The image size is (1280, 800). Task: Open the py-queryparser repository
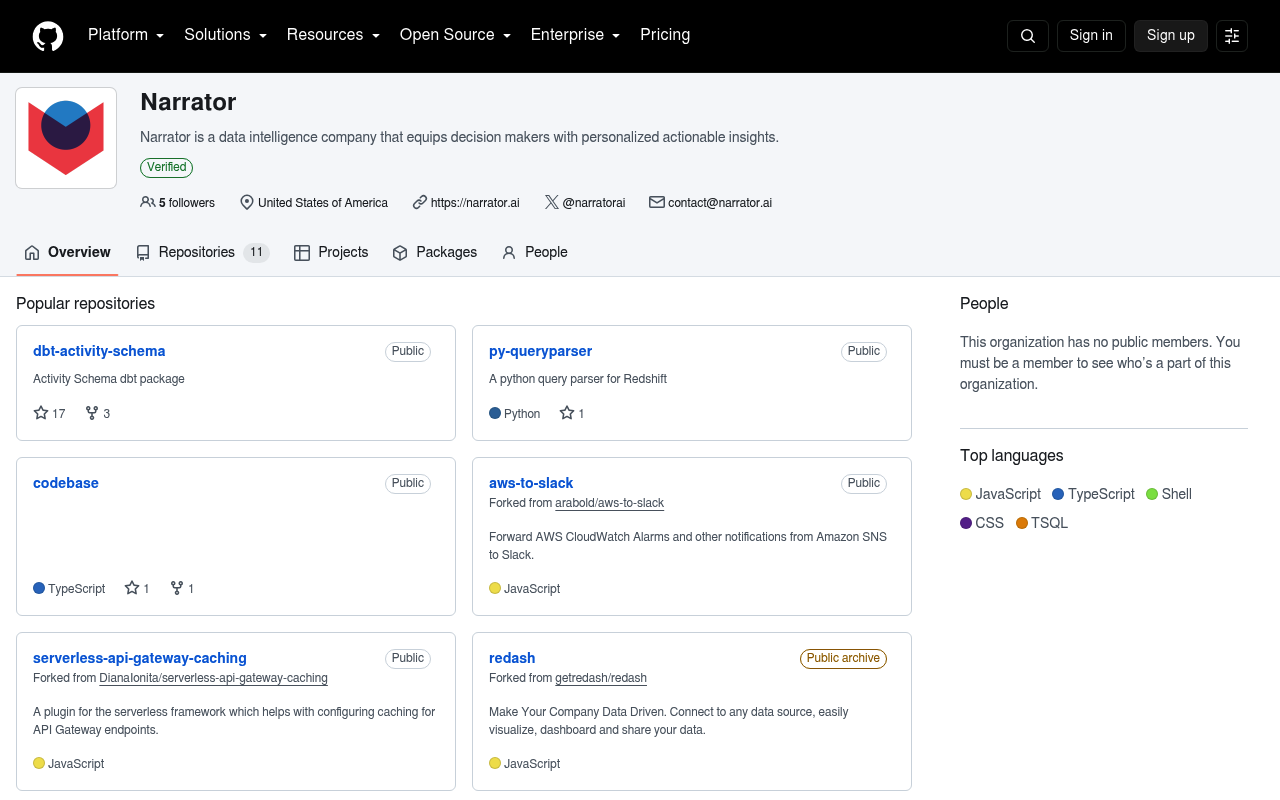coord(540,351)
